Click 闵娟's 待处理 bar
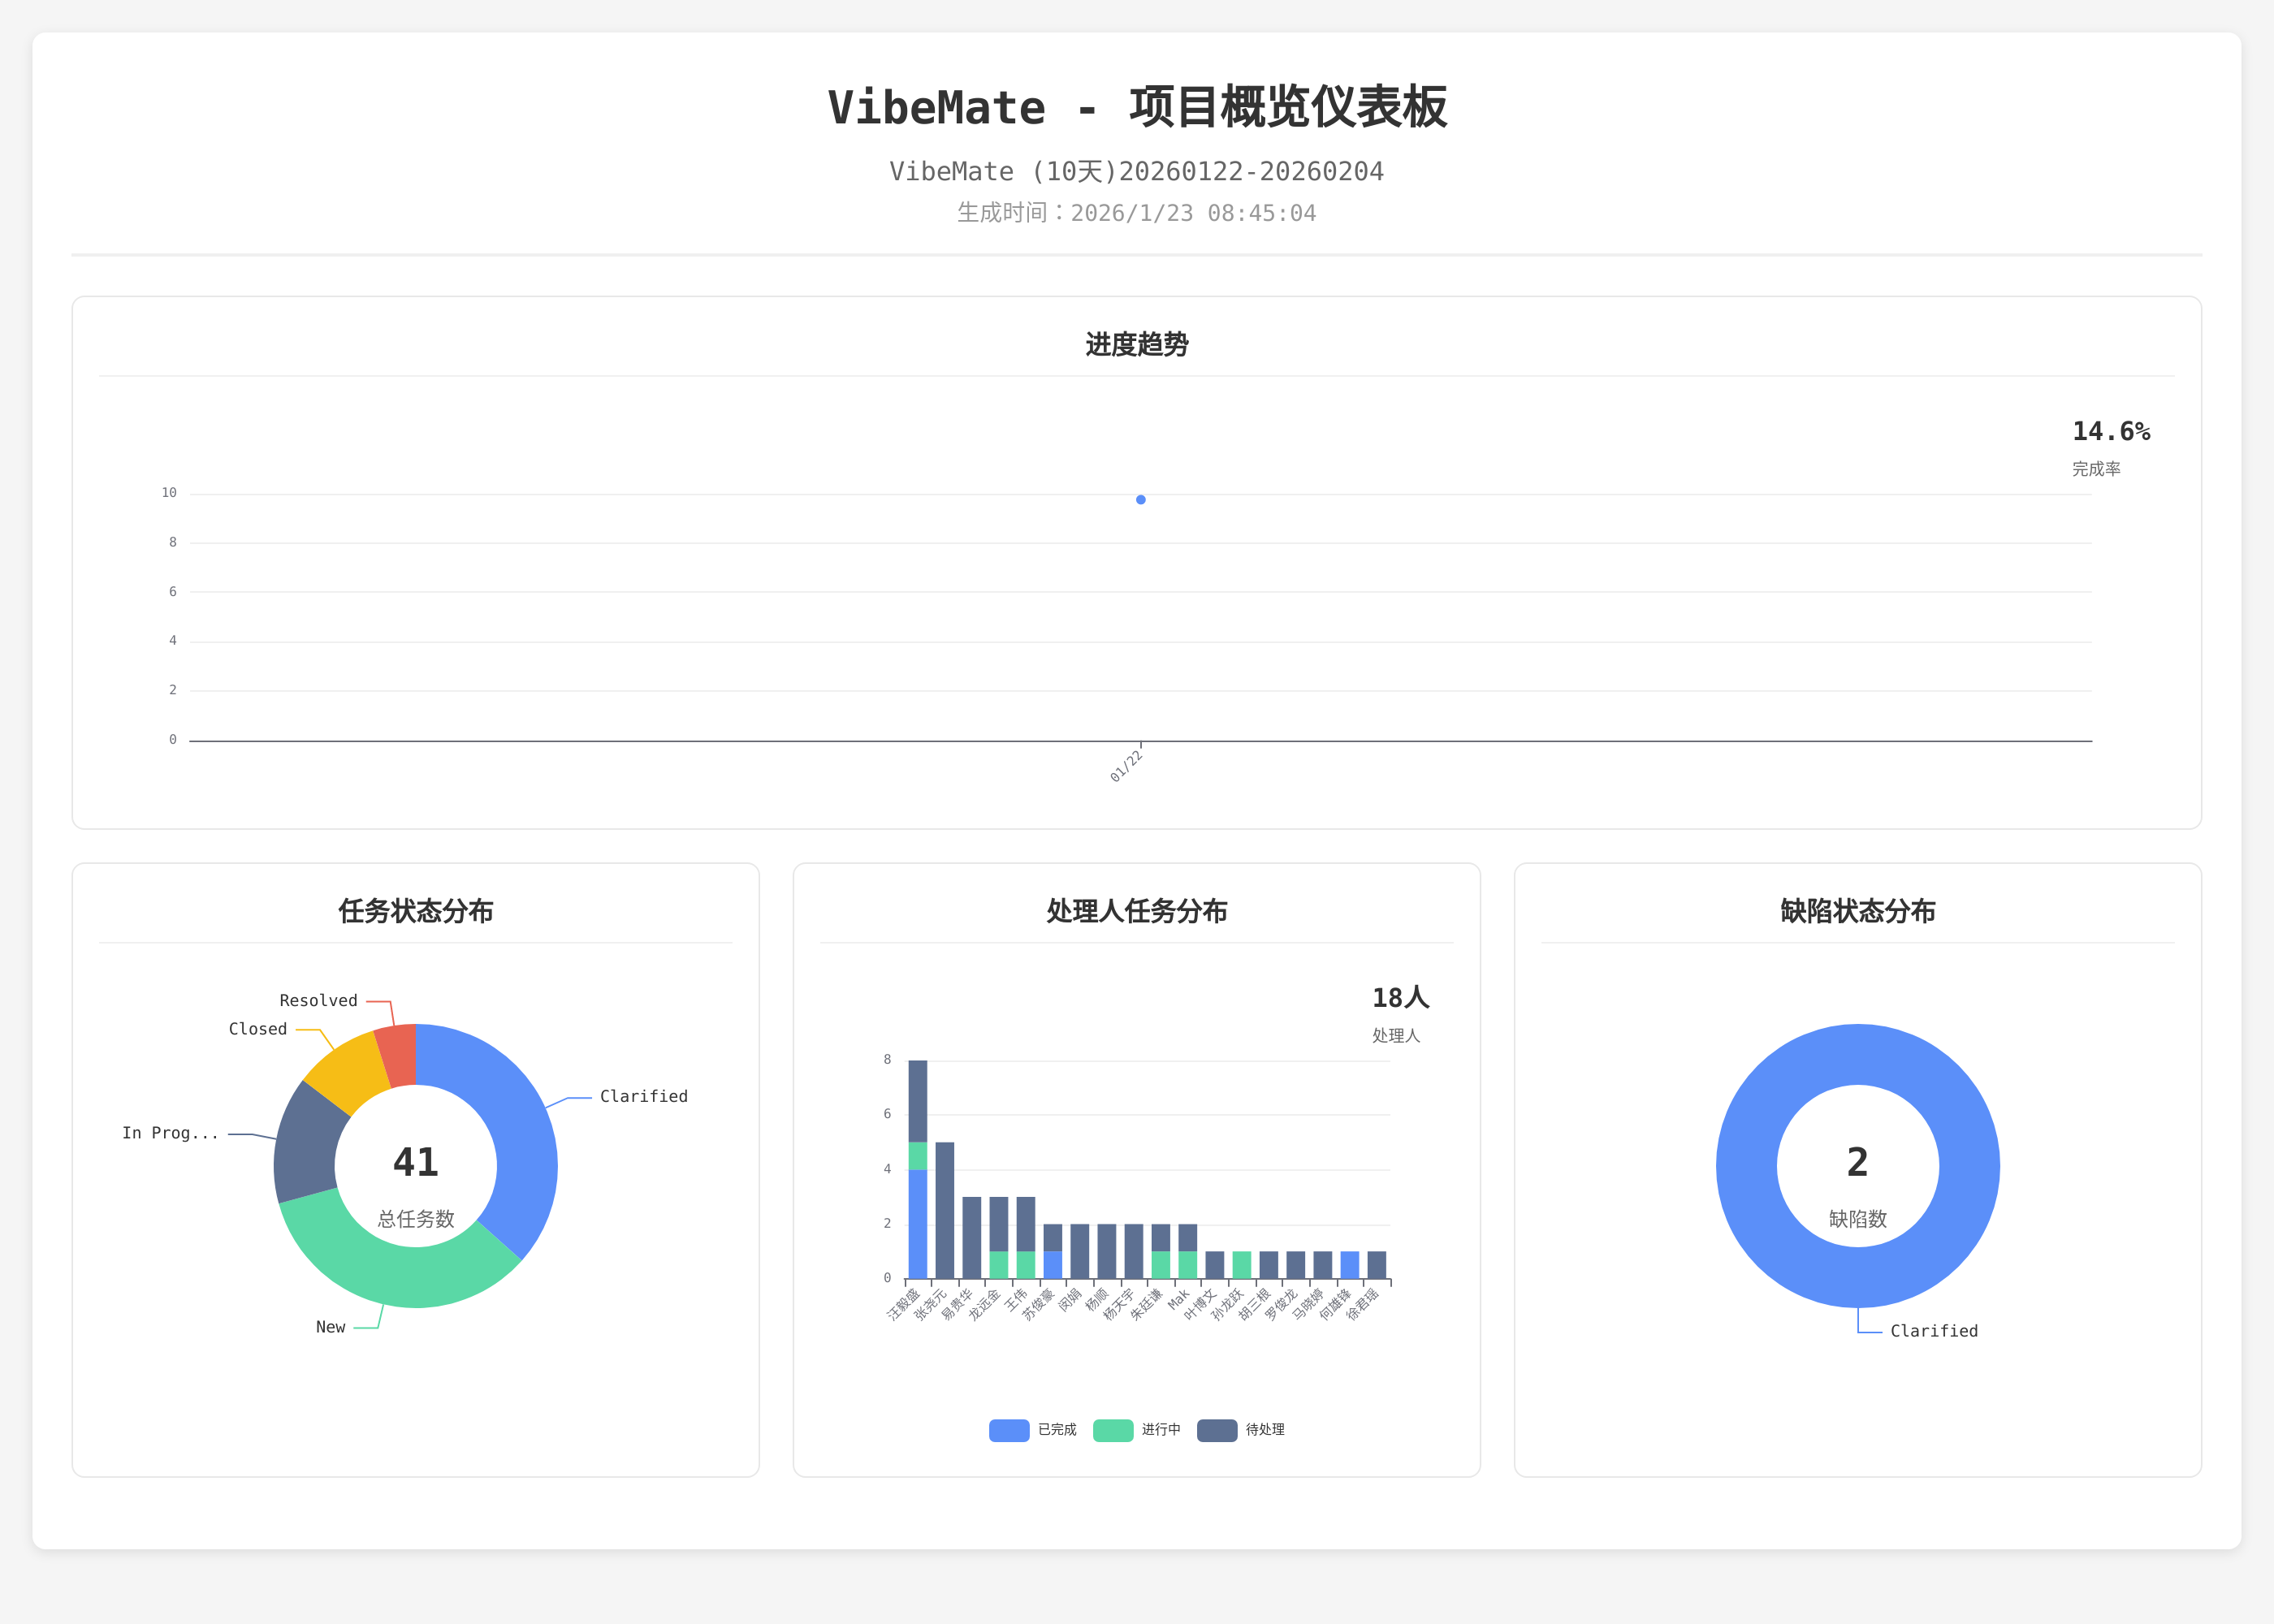The height and width of the screenshot is (1624, 2274). pyautogui.click(x=1079, y=1251)
